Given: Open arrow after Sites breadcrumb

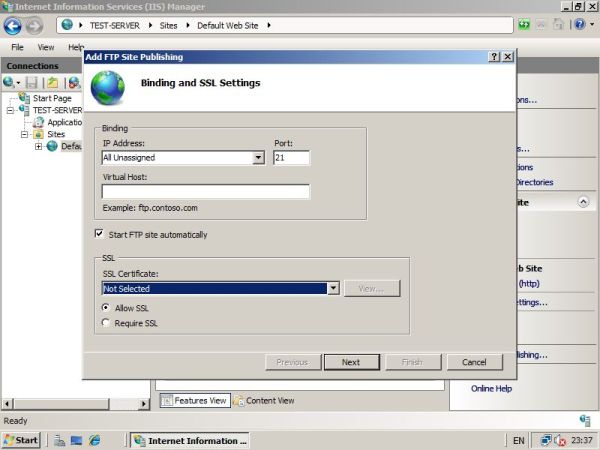Looking at the screenshot, I should pyautogui.click(x=188, y=25).
